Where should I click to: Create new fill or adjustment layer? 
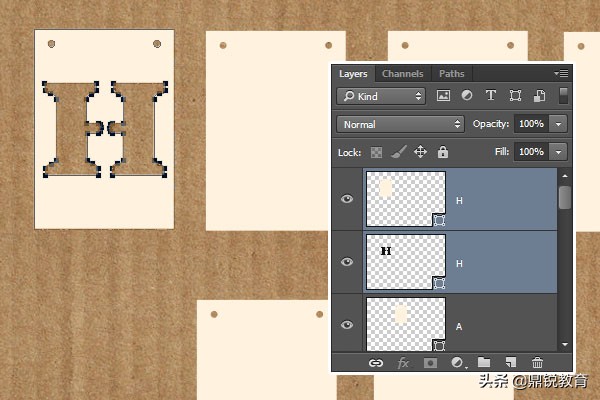click(x=458, y=362)
